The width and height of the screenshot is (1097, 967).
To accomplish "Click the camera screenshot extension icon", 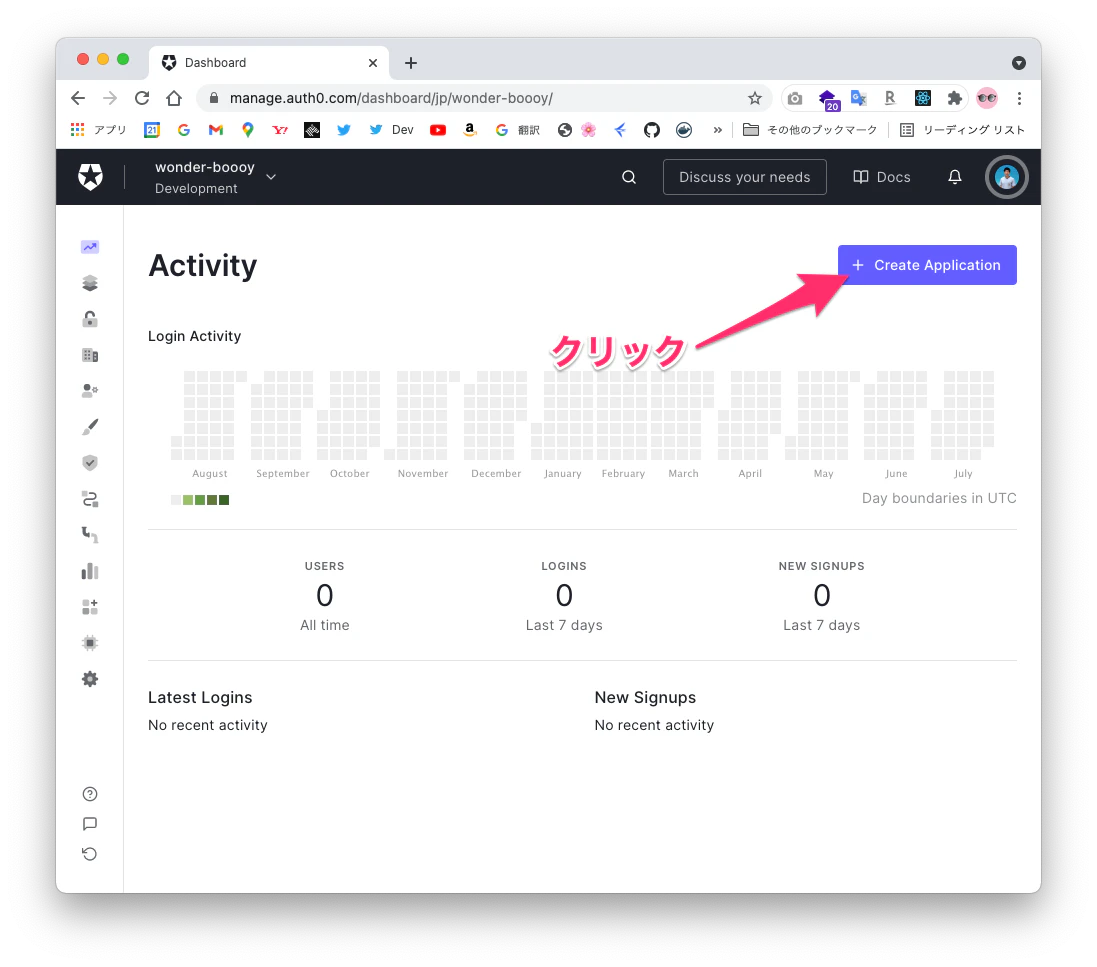I will [x=795, y=98].
